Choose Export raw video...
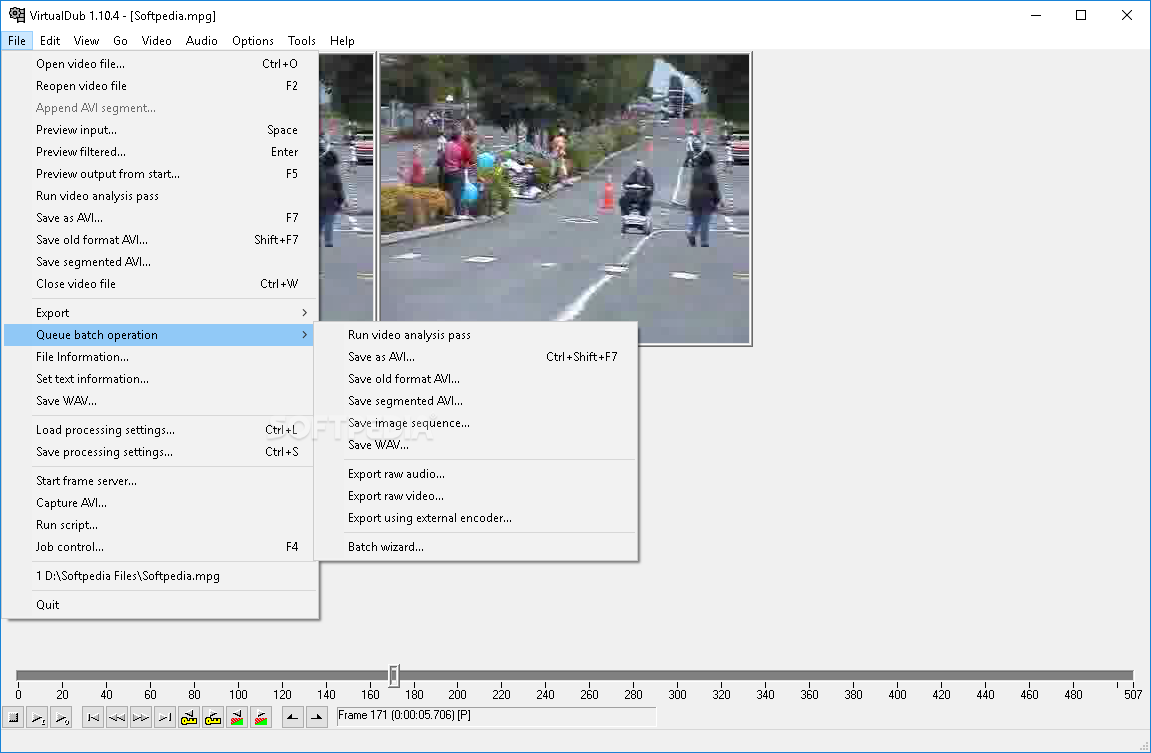This screenshot has height=753, width=1151. click(476, 496)
